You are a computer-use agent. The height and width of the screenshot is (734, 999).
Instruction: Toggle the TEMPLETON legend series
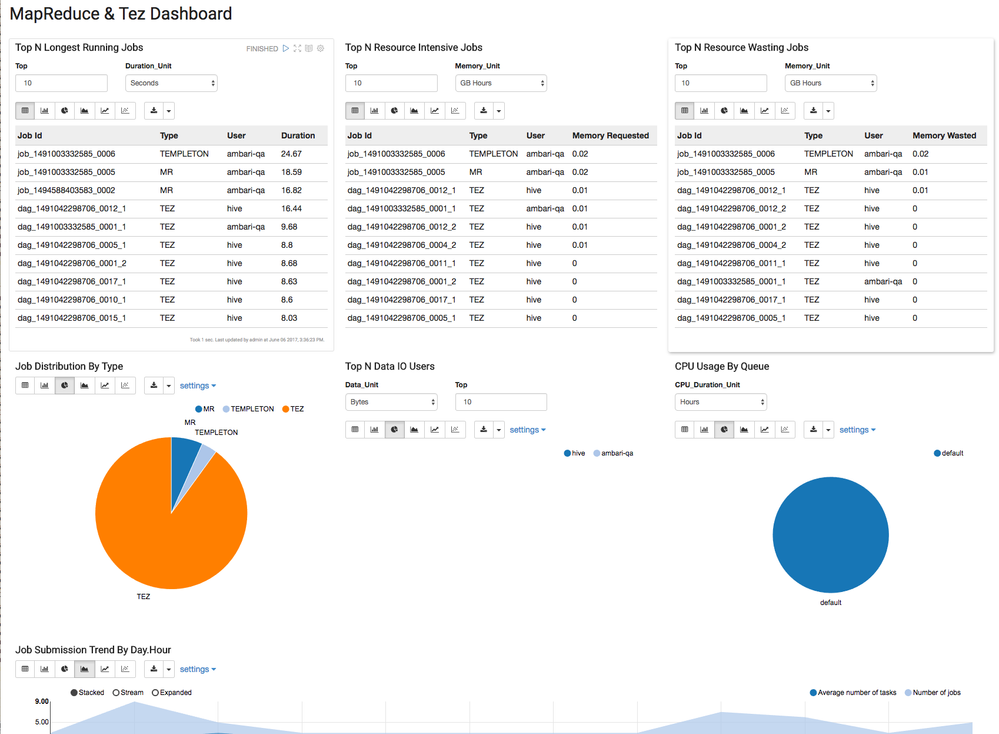(248, 409)
